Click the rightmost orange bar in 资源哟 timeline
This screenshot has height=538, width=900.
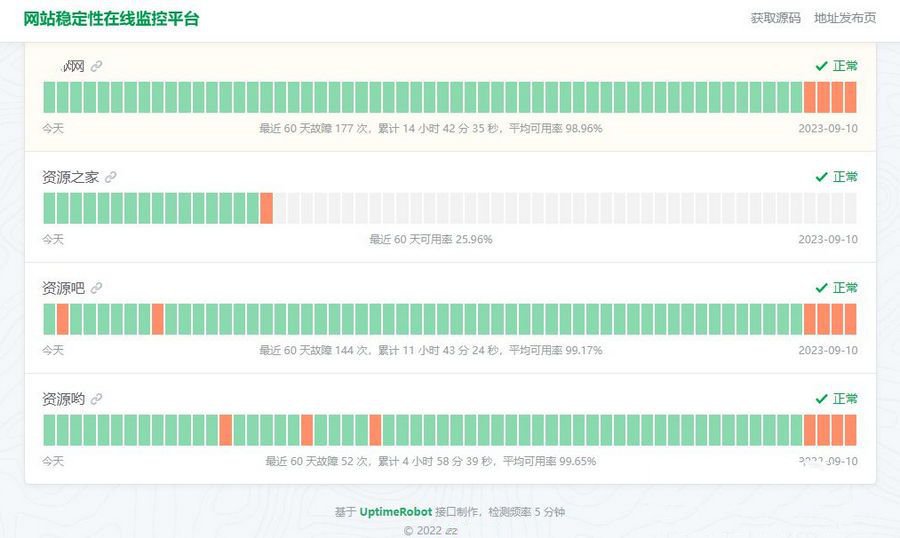click(850, 430)
